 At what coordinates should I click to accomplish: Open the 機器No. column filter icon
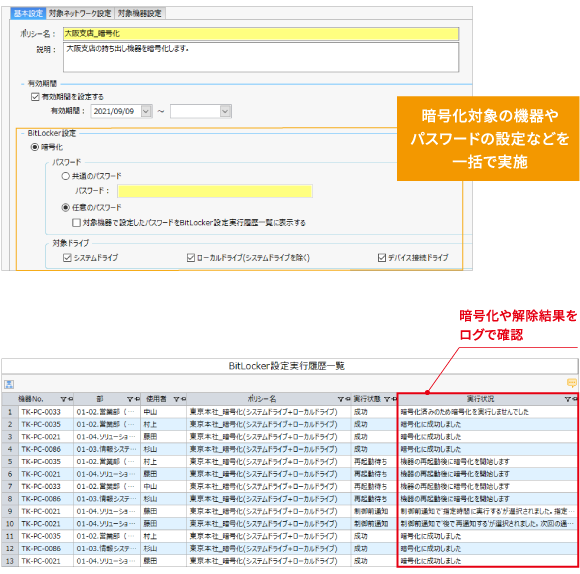point(64,399)
